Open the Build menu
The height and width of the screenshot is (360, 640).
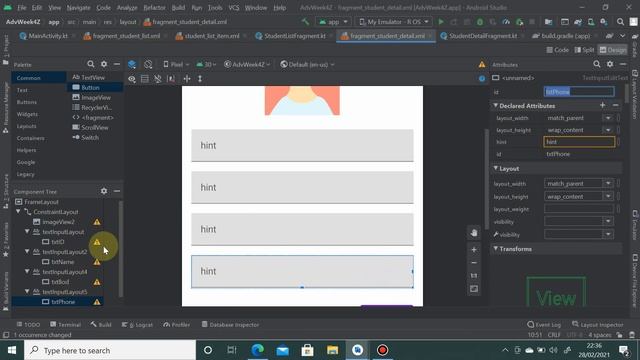178,8
